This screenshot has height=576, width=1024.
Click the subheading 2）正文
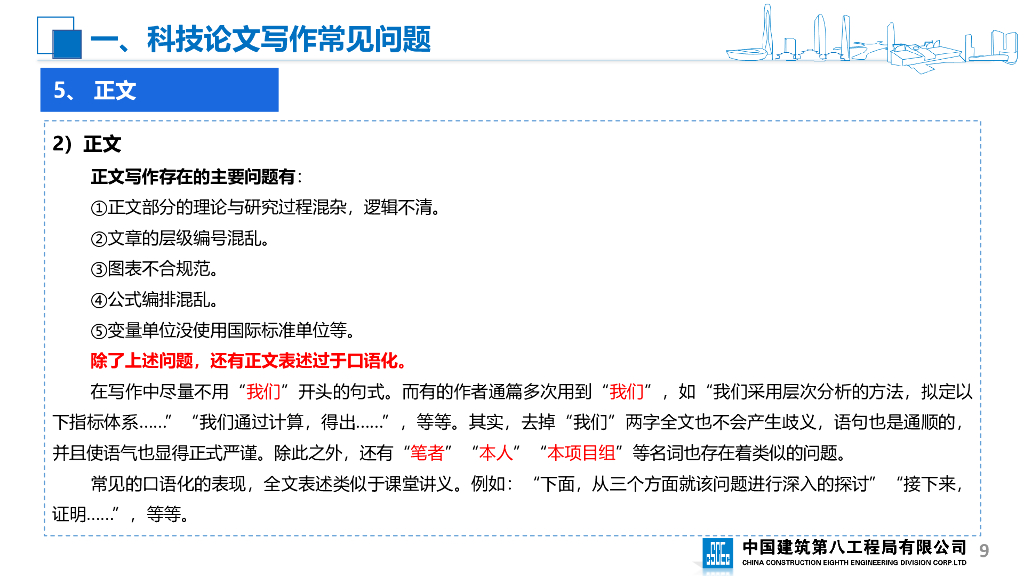(x=87, y=144)
